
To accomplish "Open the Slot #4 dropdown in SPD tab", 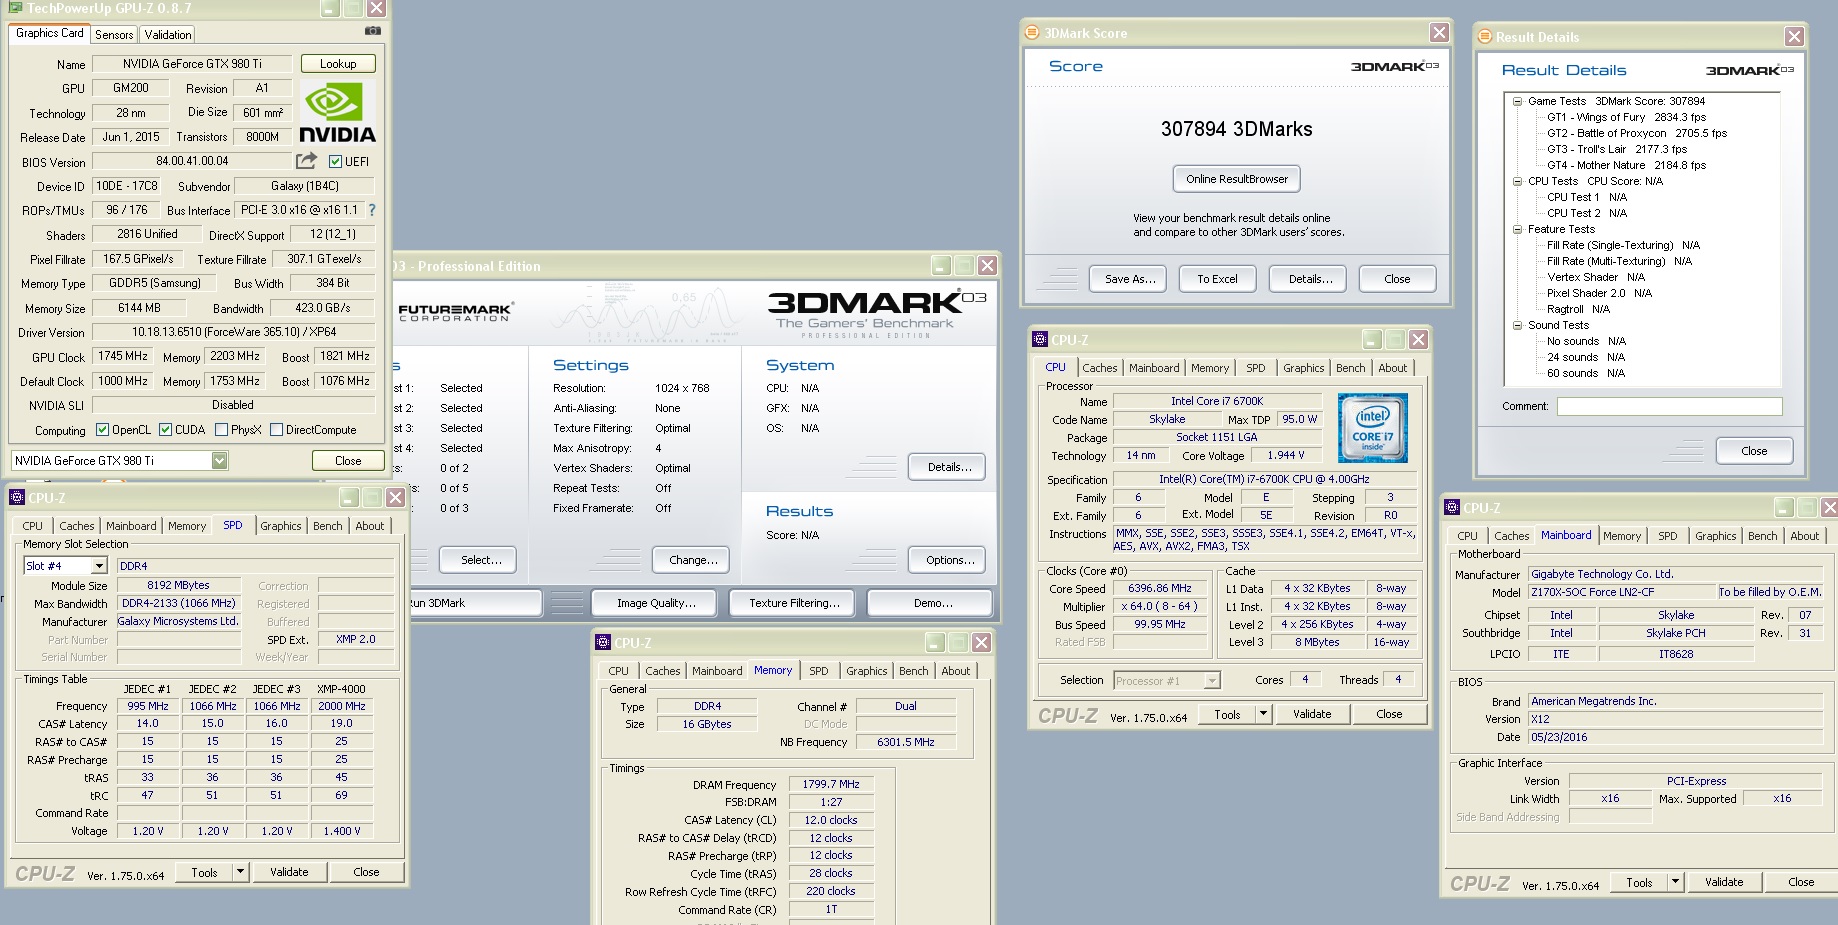I will pos(99,566).
